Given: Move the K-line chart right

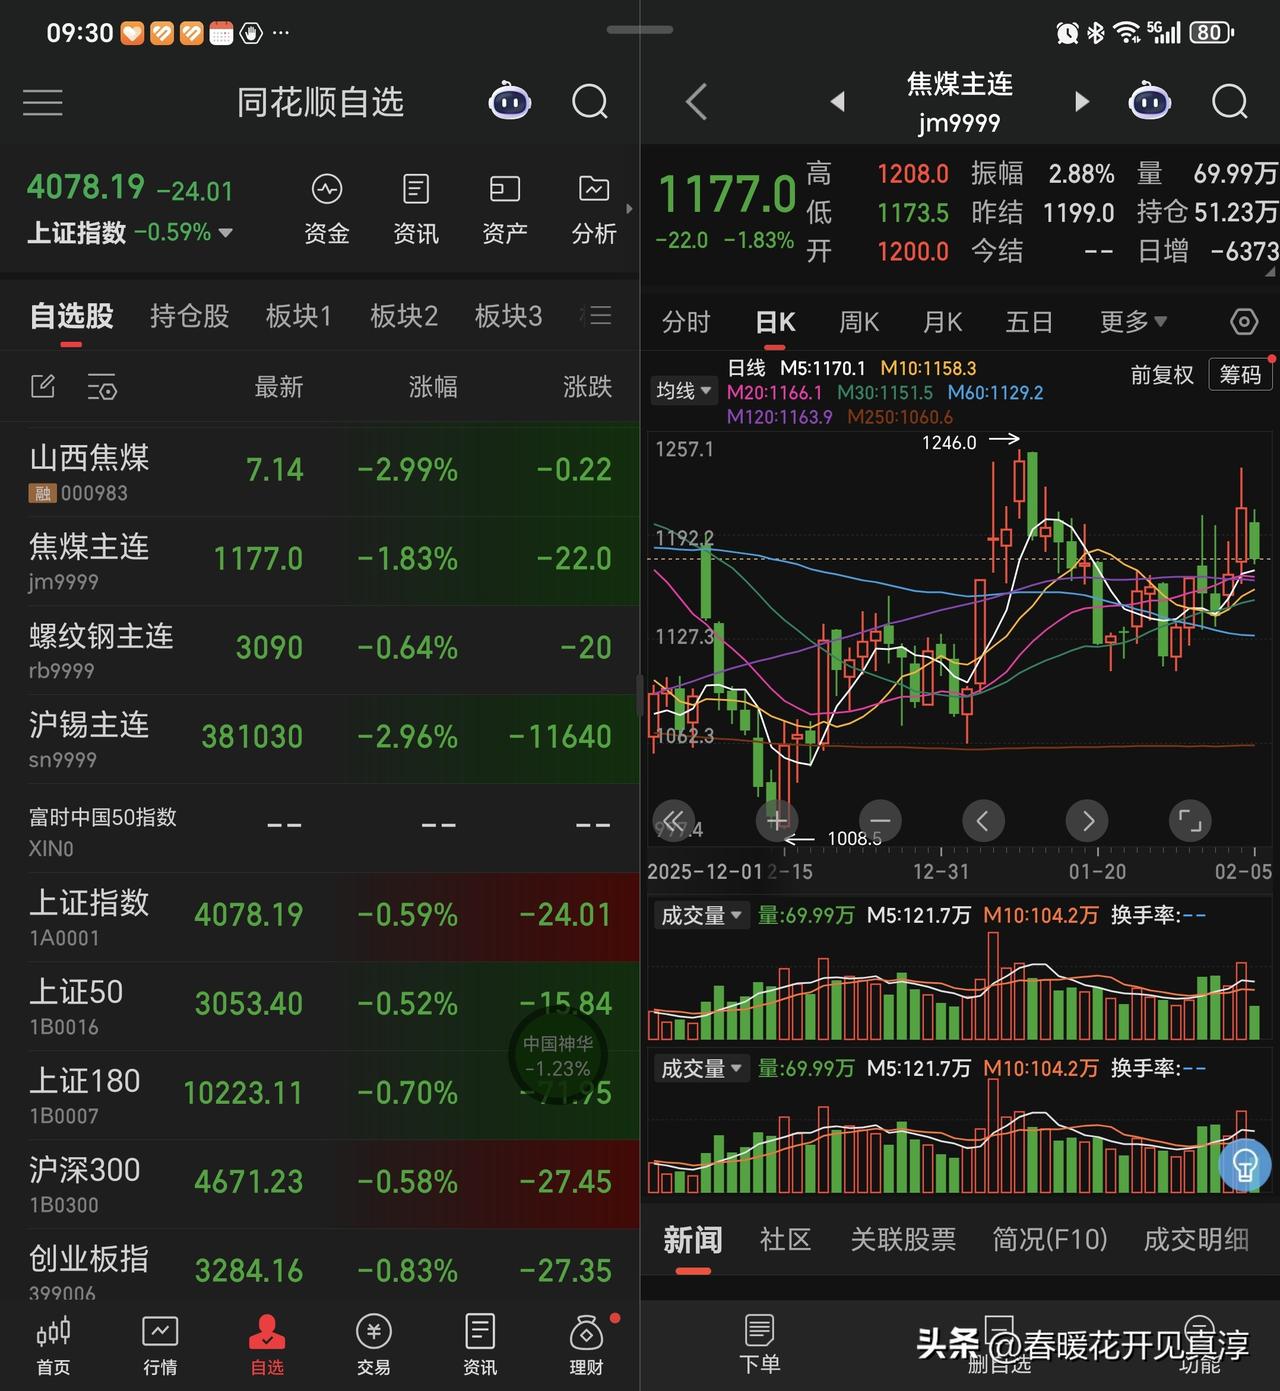Looking at the screenshot, I should coord(1087,821).
